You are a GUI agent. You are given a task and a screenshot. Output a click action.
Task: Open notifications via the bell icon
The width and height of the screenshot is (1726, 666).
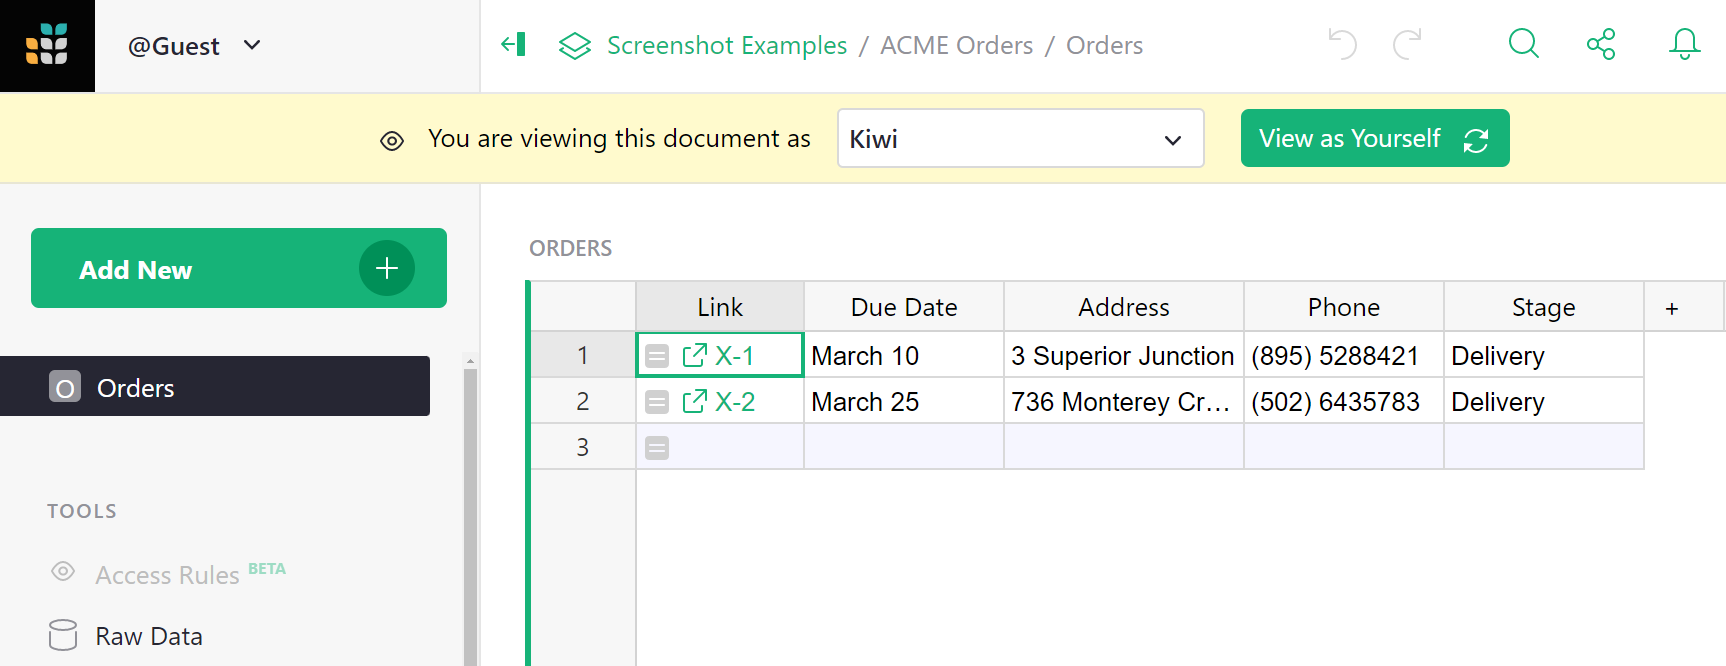[x=1685, y=44]
